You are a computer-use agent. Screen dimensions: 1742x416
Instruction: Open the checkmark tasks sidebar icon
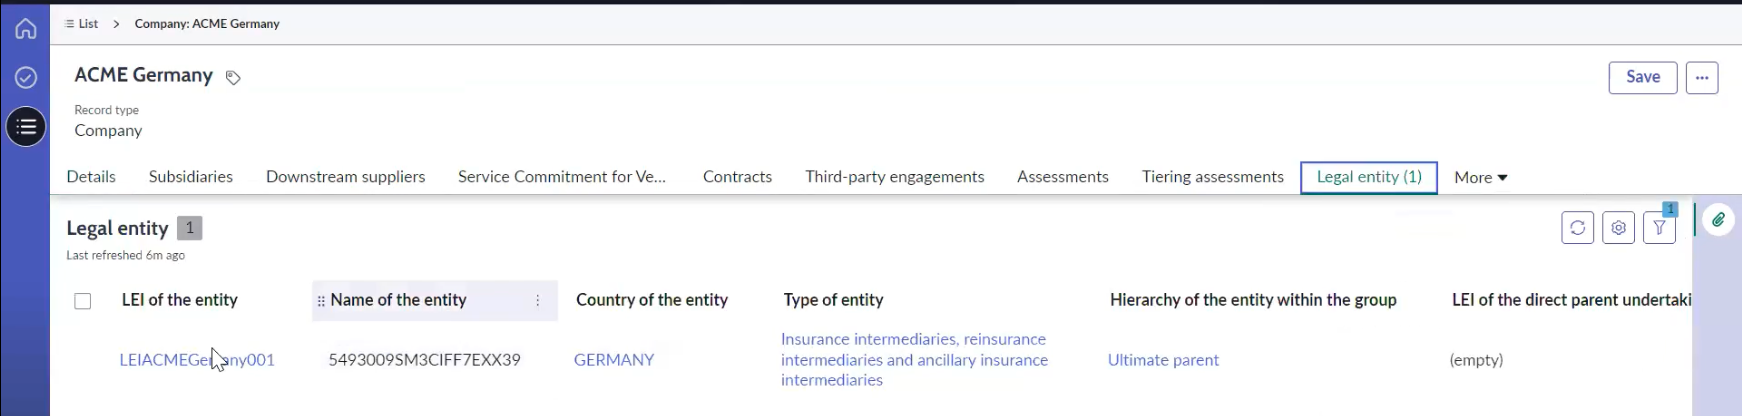(26, 77)
